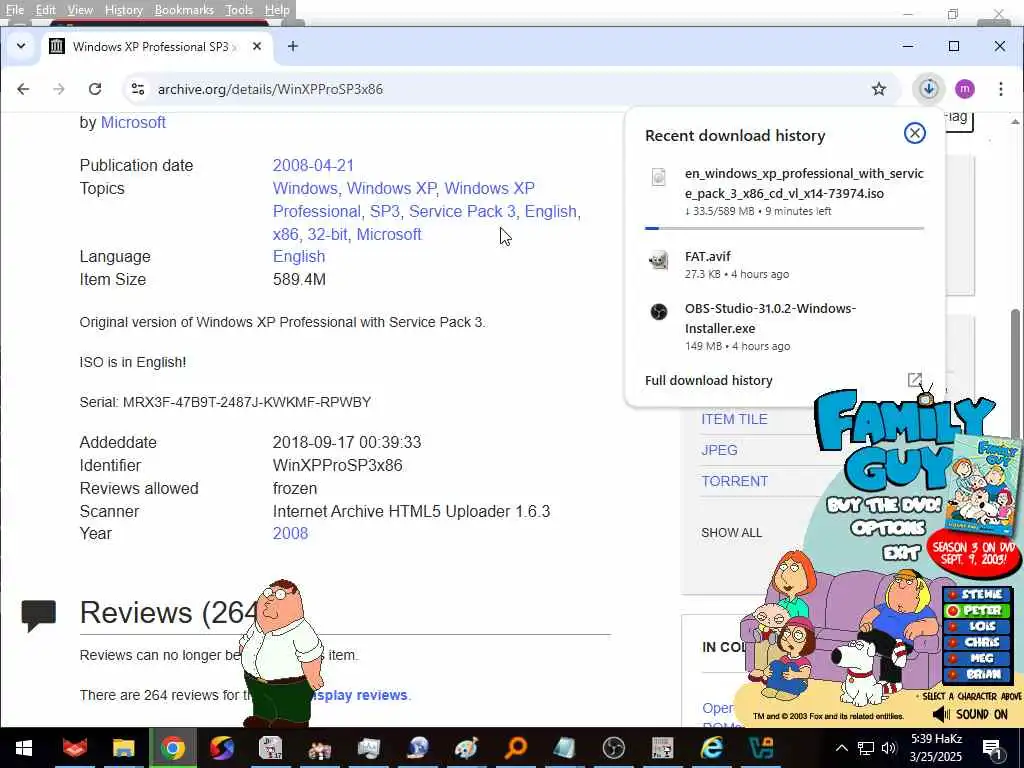Click the red box taskbar icon
This screenshot has height=768, width=1024.
(x=74, y=748)
